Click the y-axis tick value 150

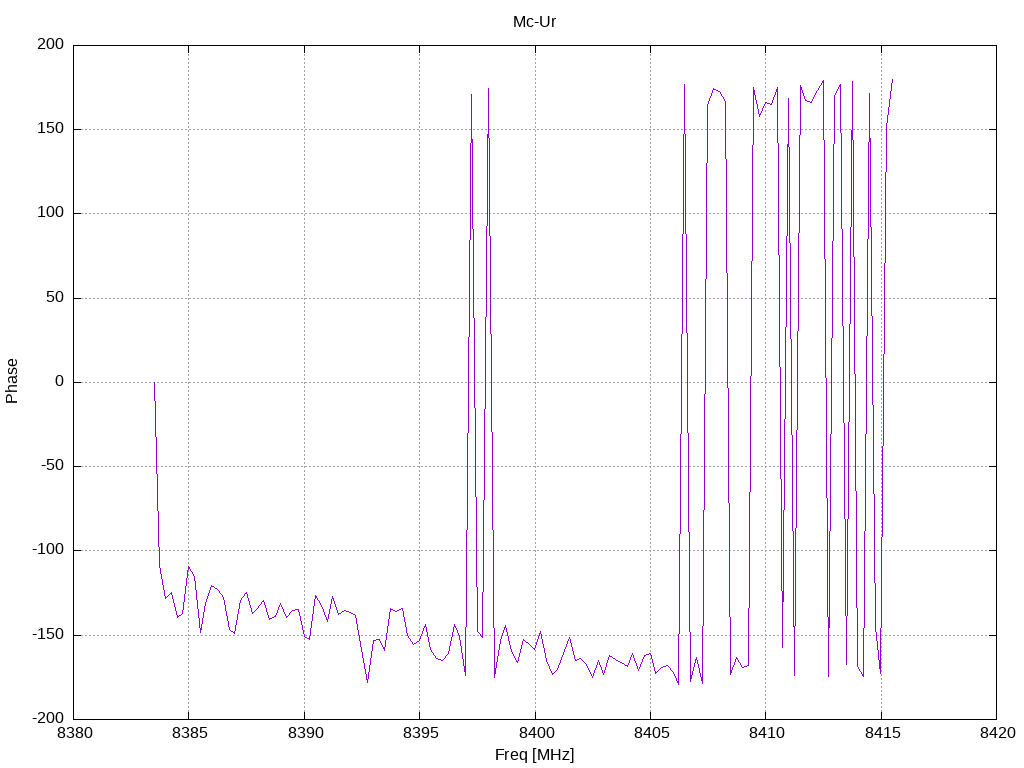coord(51,129)
